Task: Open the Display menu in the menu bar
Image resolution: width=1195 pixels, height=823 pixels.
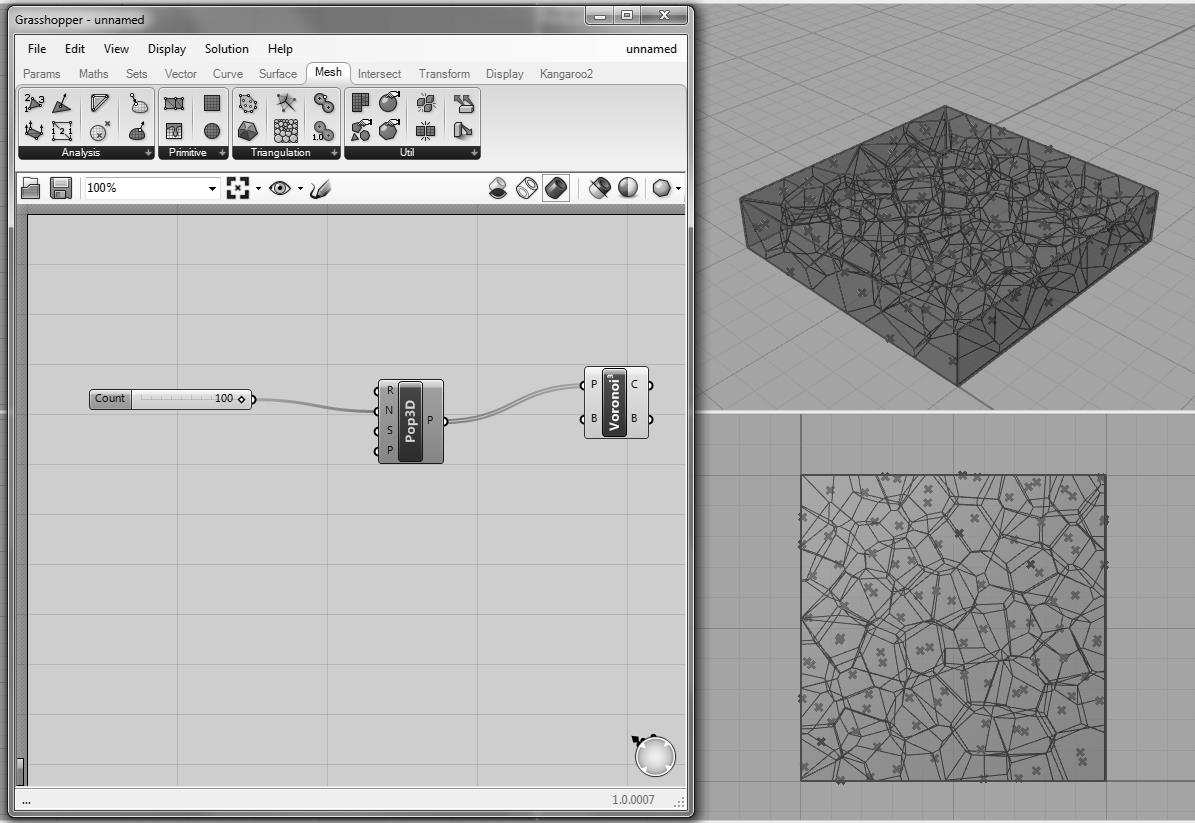Action: tap(167, 49)
